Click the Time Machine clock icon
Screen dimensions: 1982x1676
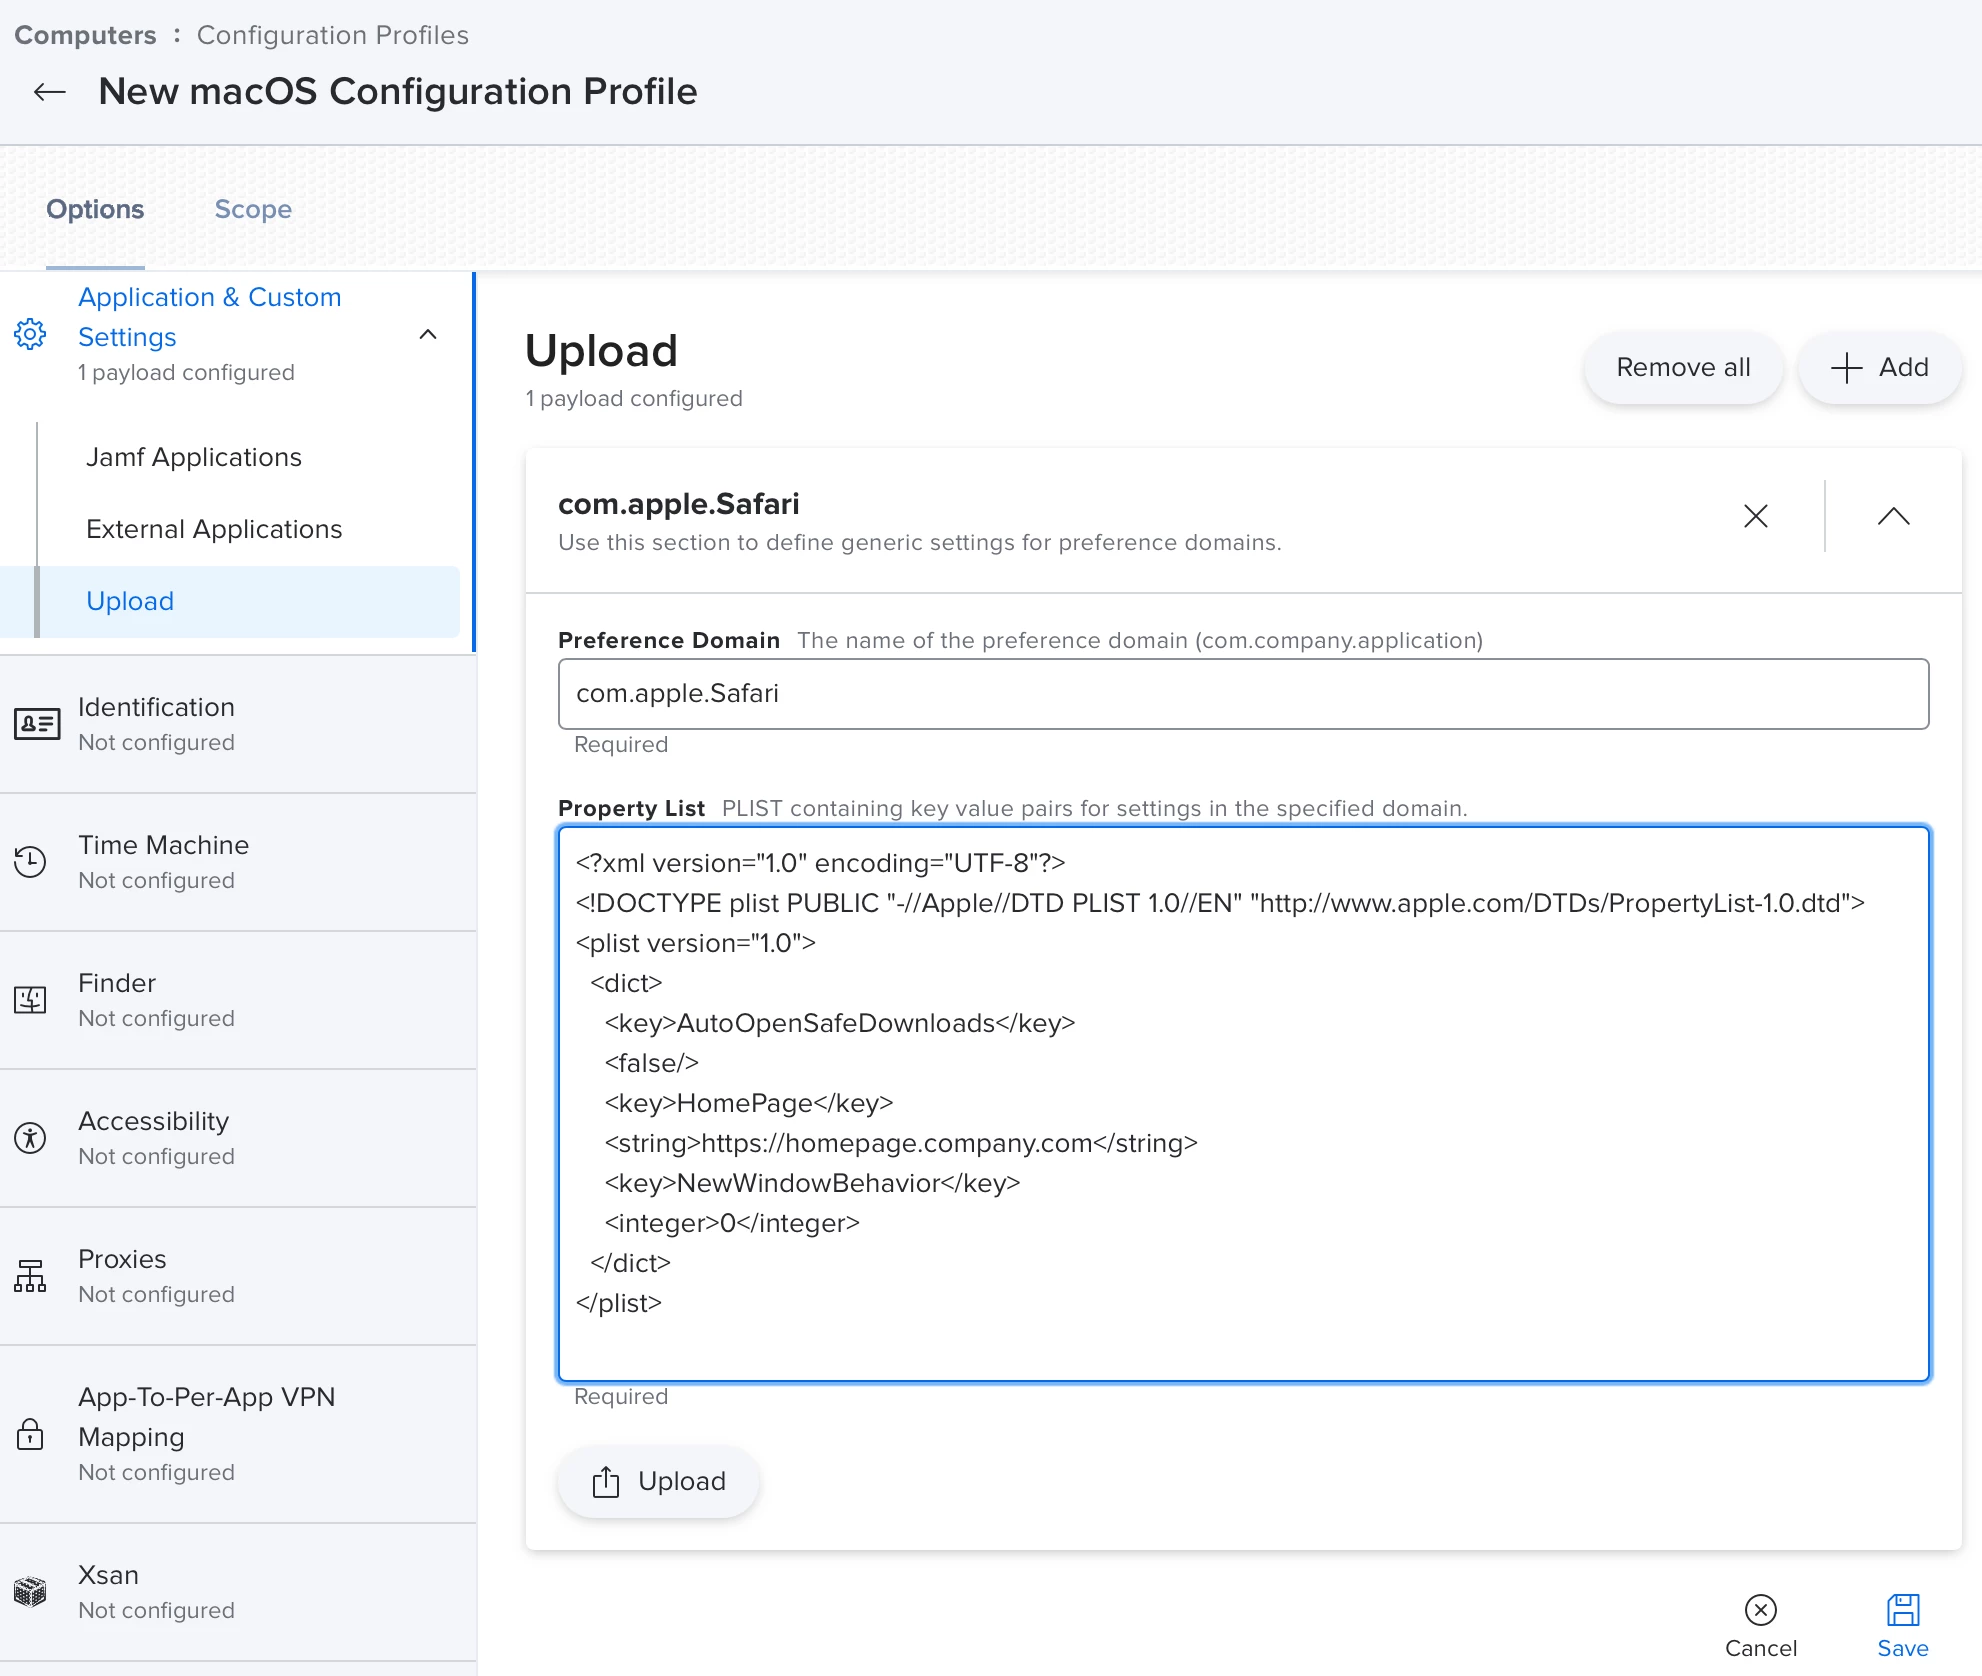pos(30,862)
